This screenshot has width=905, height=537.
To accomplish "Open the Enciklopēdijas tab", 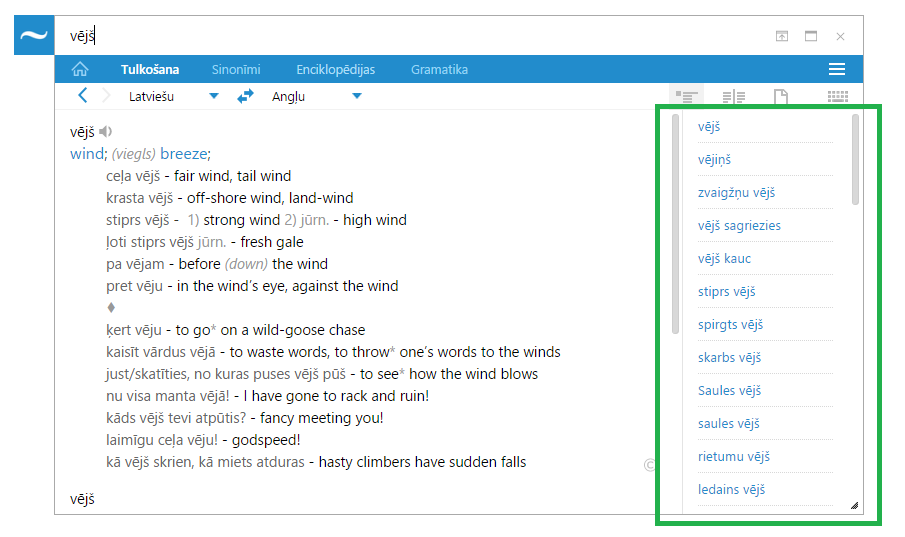I will pos(335,70).
